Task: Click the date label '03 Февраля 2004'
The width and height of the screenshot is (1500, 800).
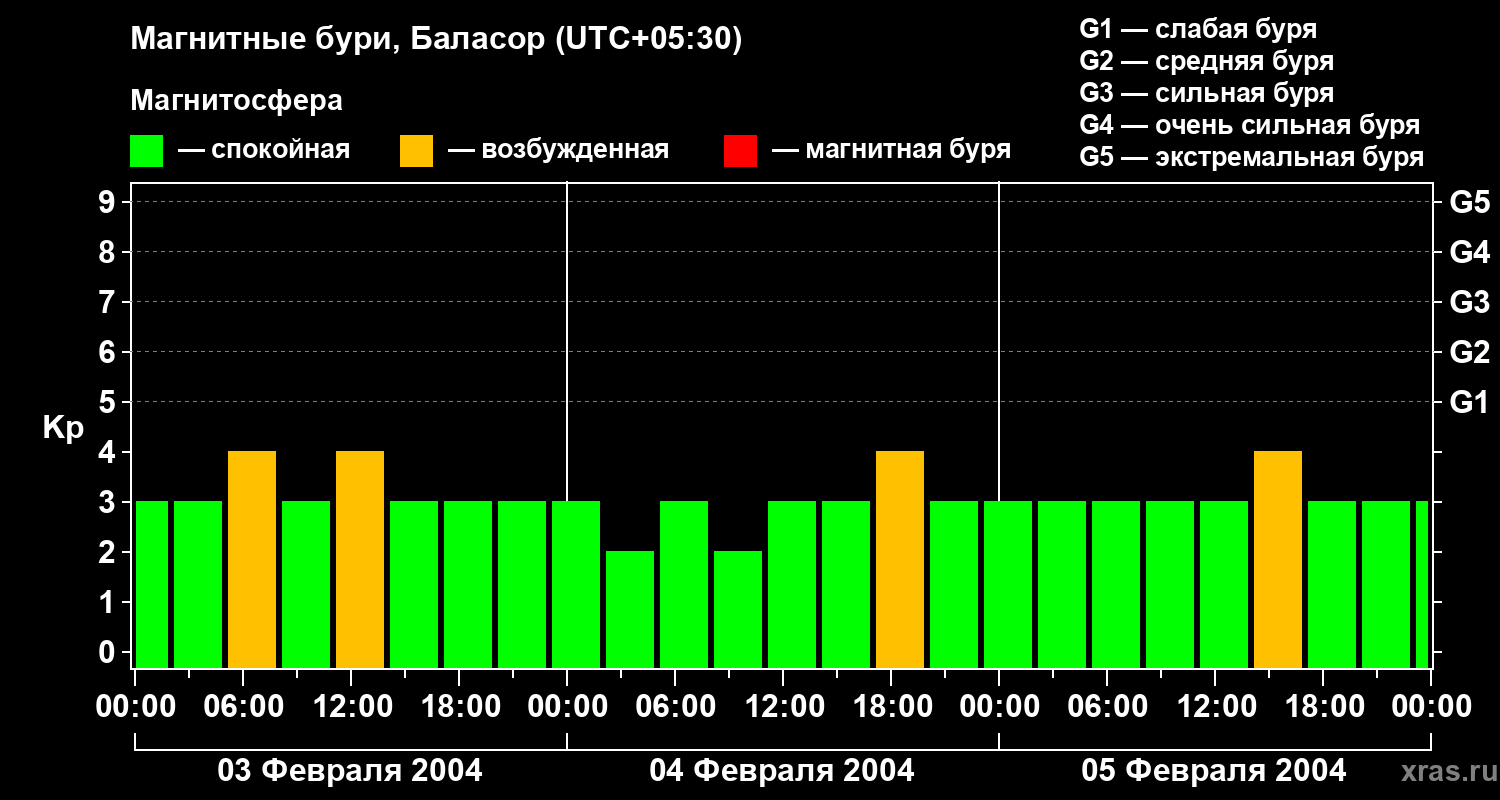Action: (x=350, y=771)
